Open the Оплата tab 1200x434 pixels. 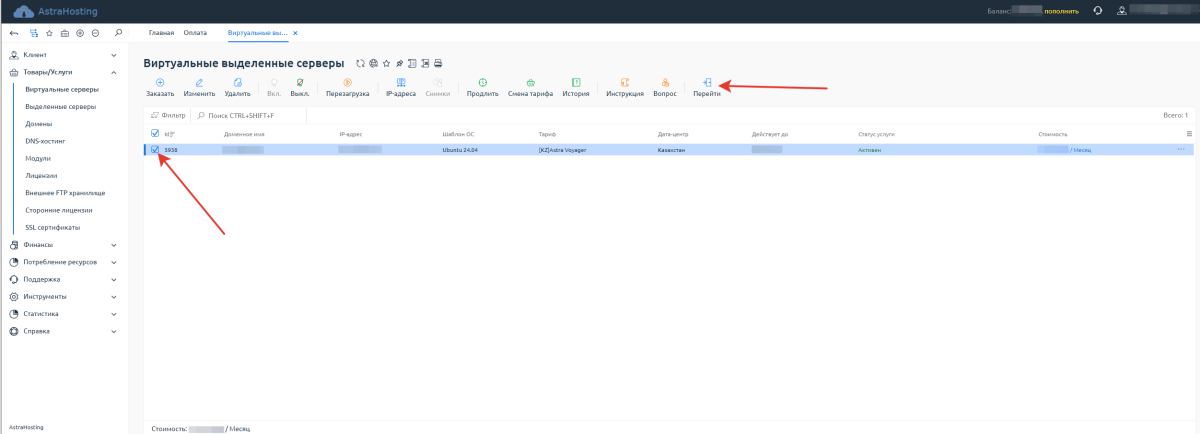[x=196, y=33]
